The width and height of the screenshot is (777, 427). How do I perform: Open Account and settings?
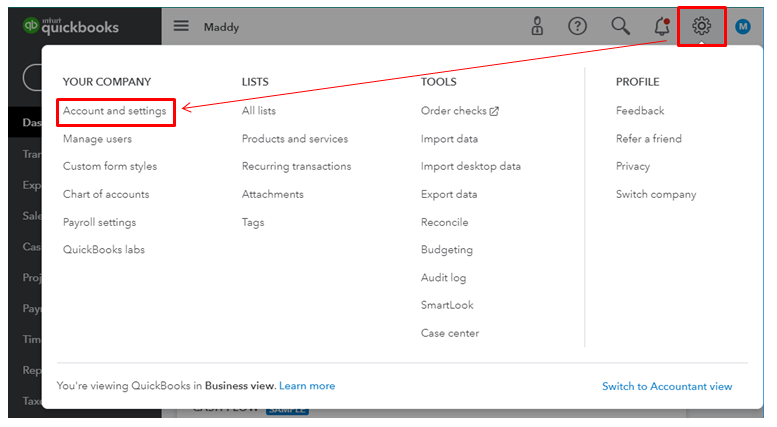point(114,111)
